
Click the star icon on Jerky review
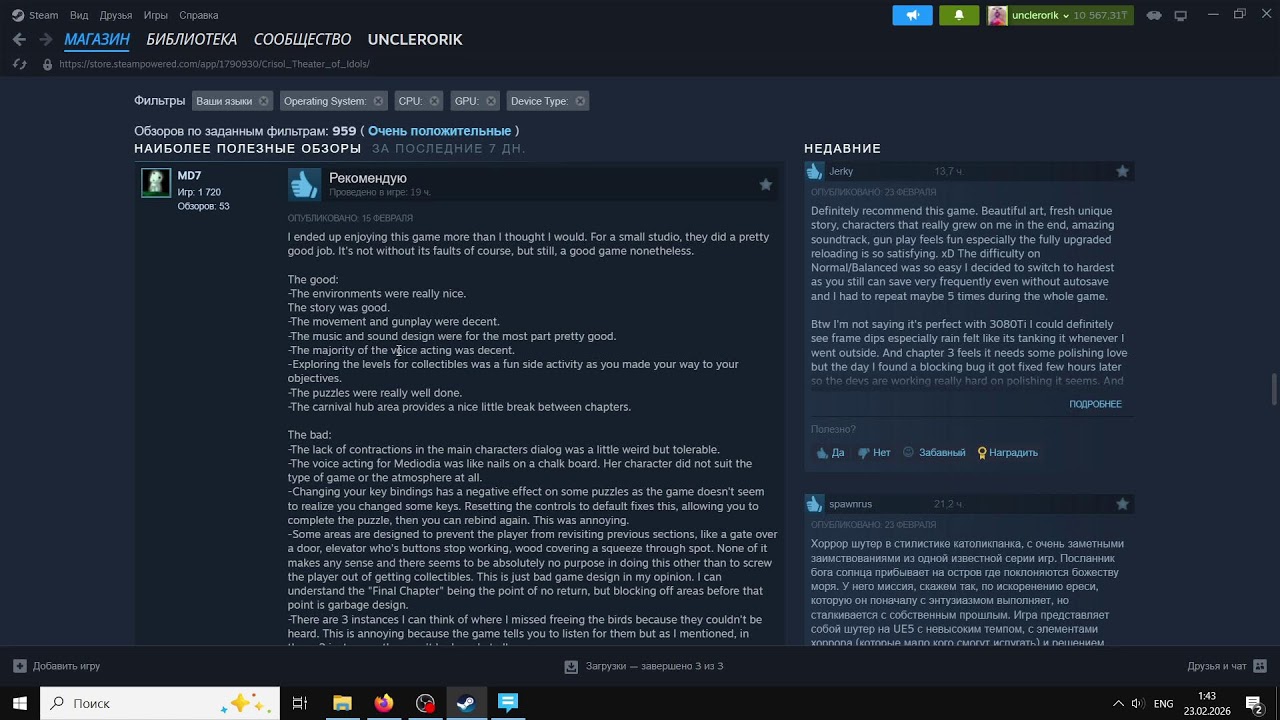[x=1122, y=171]
